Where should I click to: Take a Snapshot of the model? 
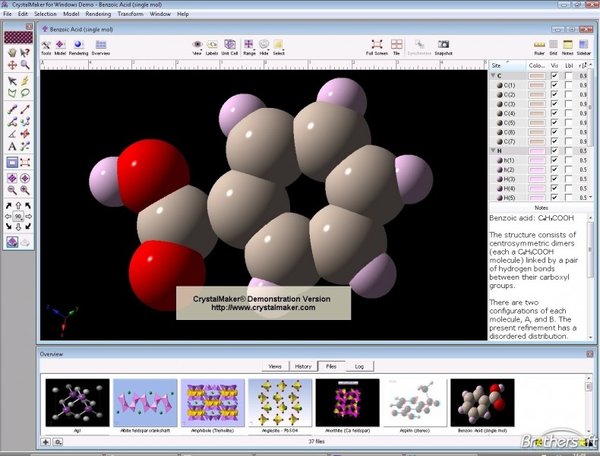pos(444,46)
